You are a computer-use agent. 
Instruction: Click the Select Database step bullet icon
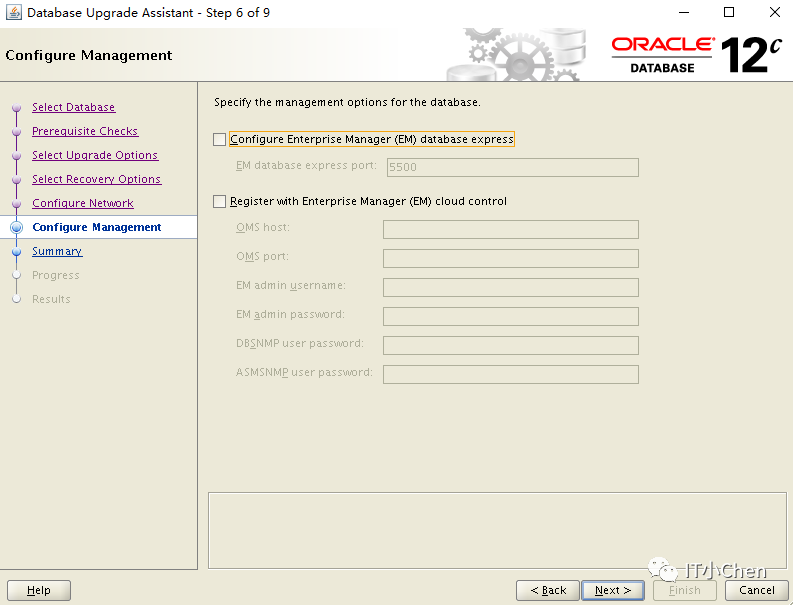(17, 108)
